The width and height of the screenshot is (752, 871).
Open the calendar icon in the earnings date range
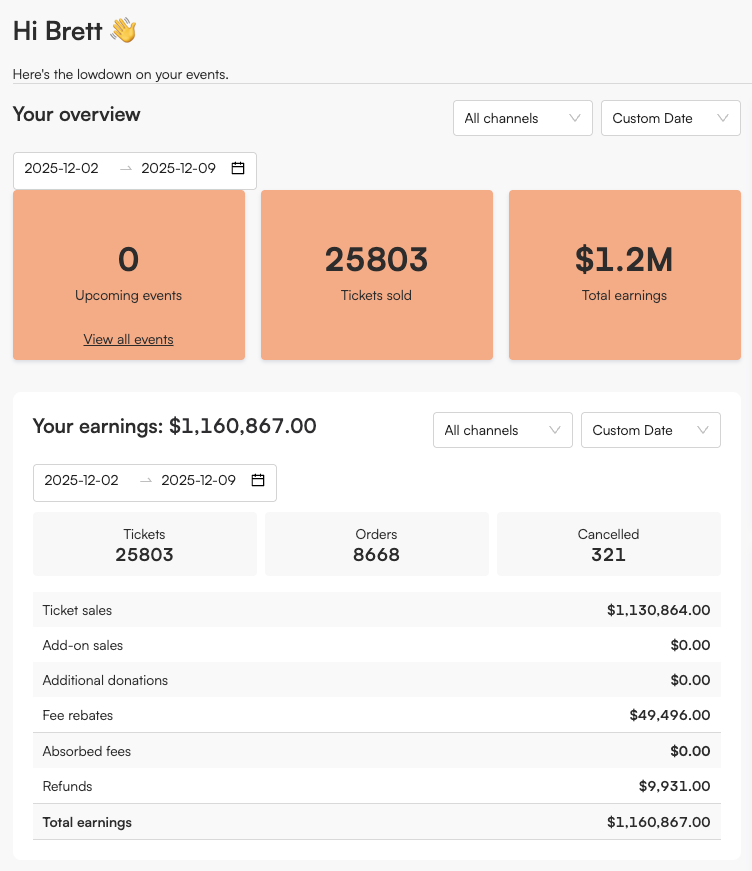(258, 481)
